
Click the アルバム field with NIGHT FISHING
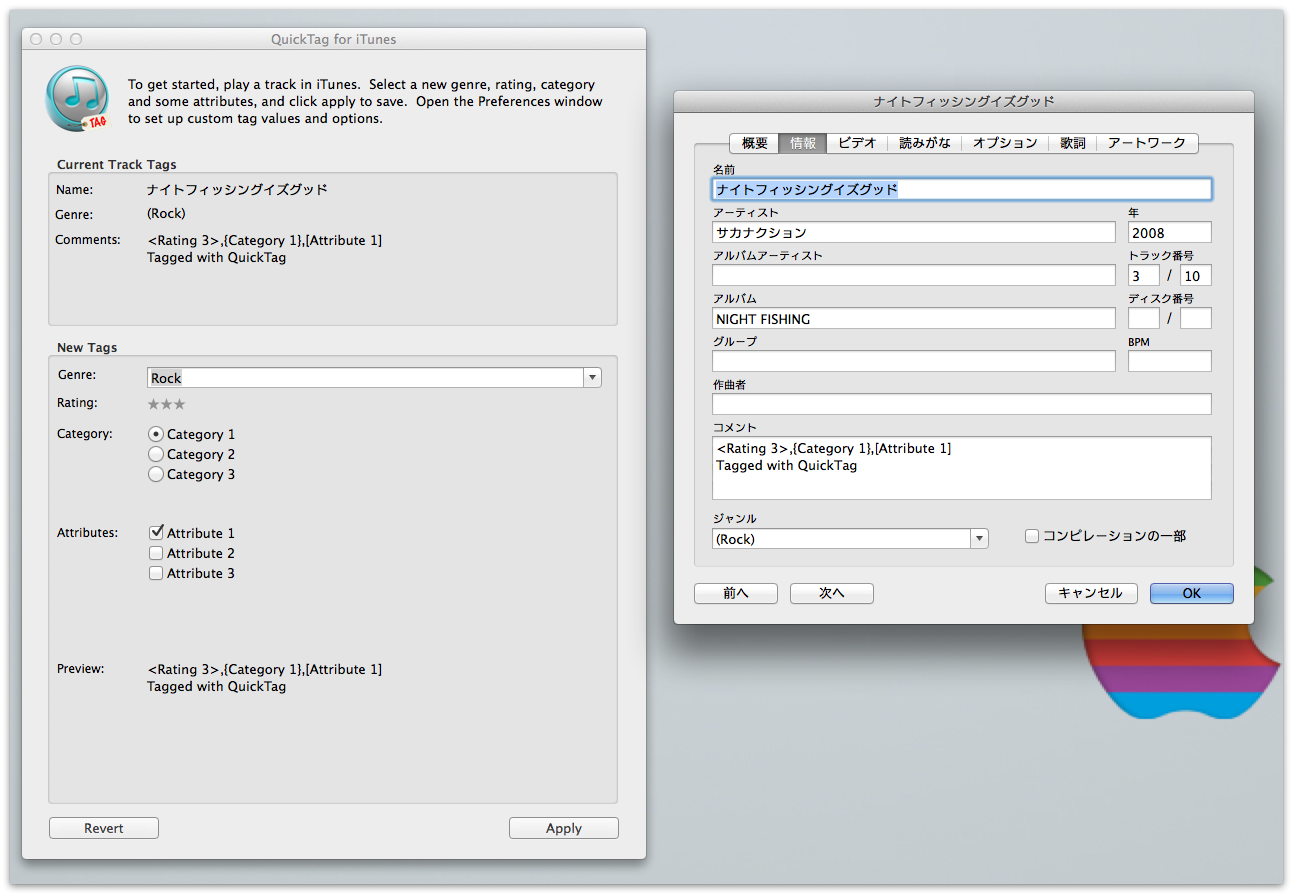(x=914, y=318)
